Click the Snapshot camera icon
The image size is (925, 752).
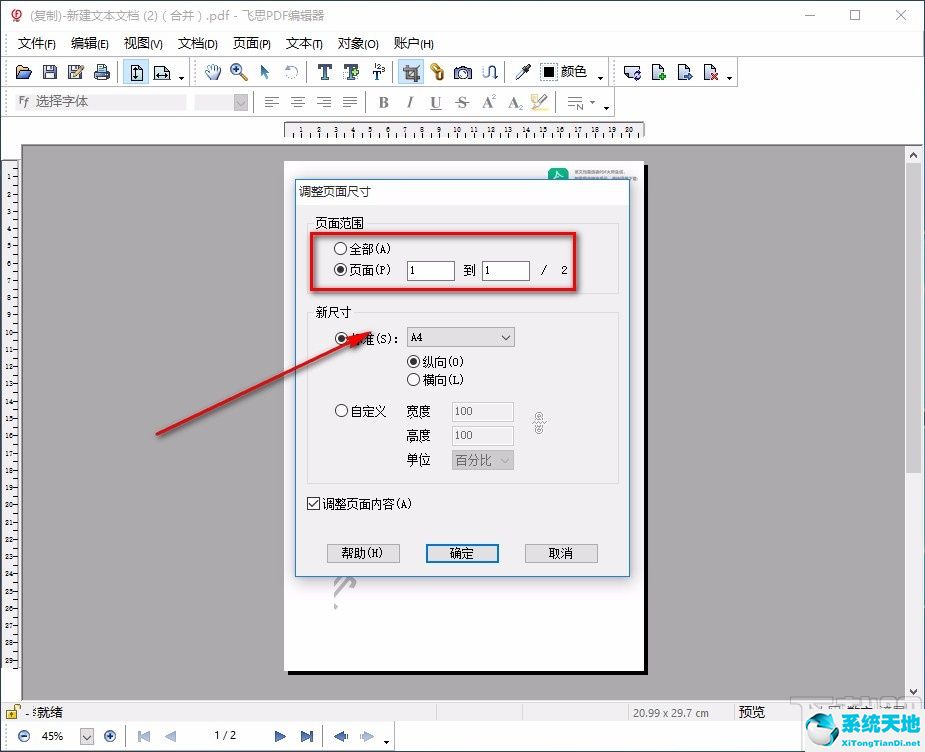pos(462,72)
